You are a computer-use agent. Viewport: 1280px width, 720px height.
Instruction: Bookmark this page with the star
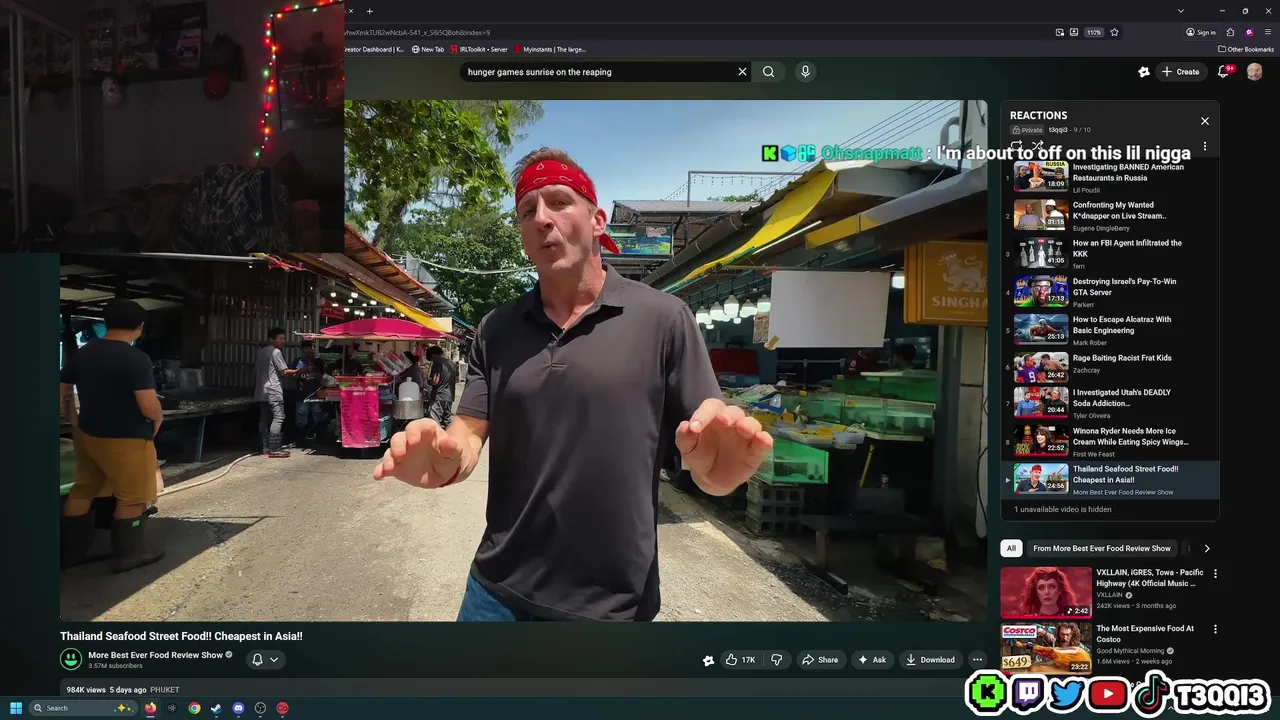(1114, 32)
